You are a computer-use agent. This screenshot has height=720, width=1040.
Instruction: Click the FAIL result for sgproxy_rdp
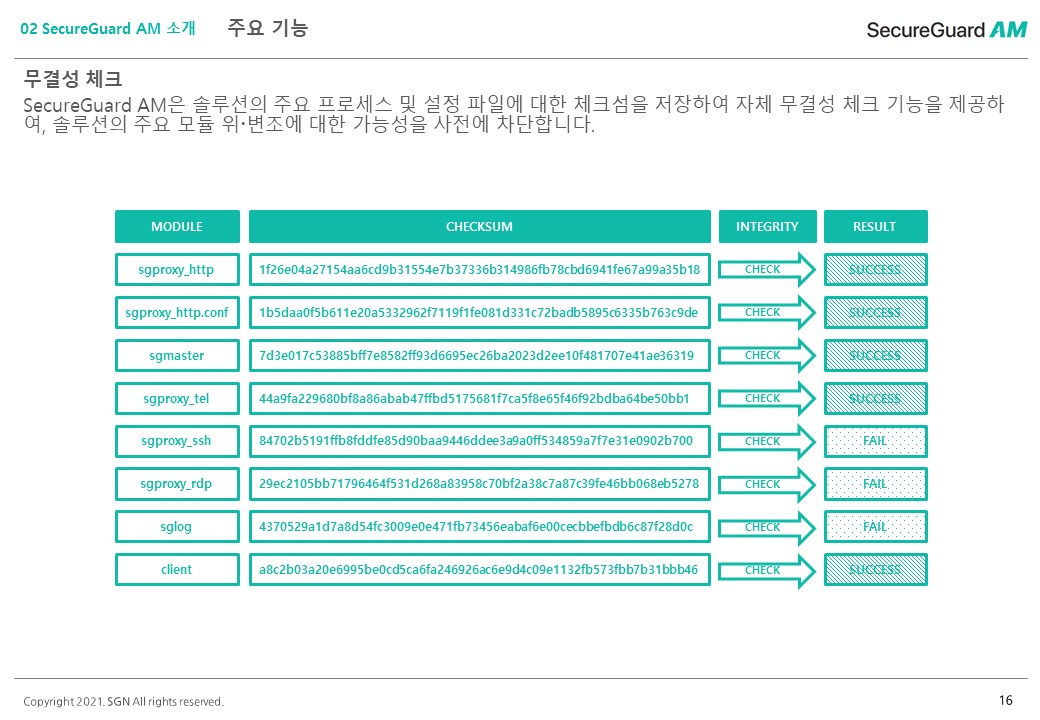(x=876, y=484)
